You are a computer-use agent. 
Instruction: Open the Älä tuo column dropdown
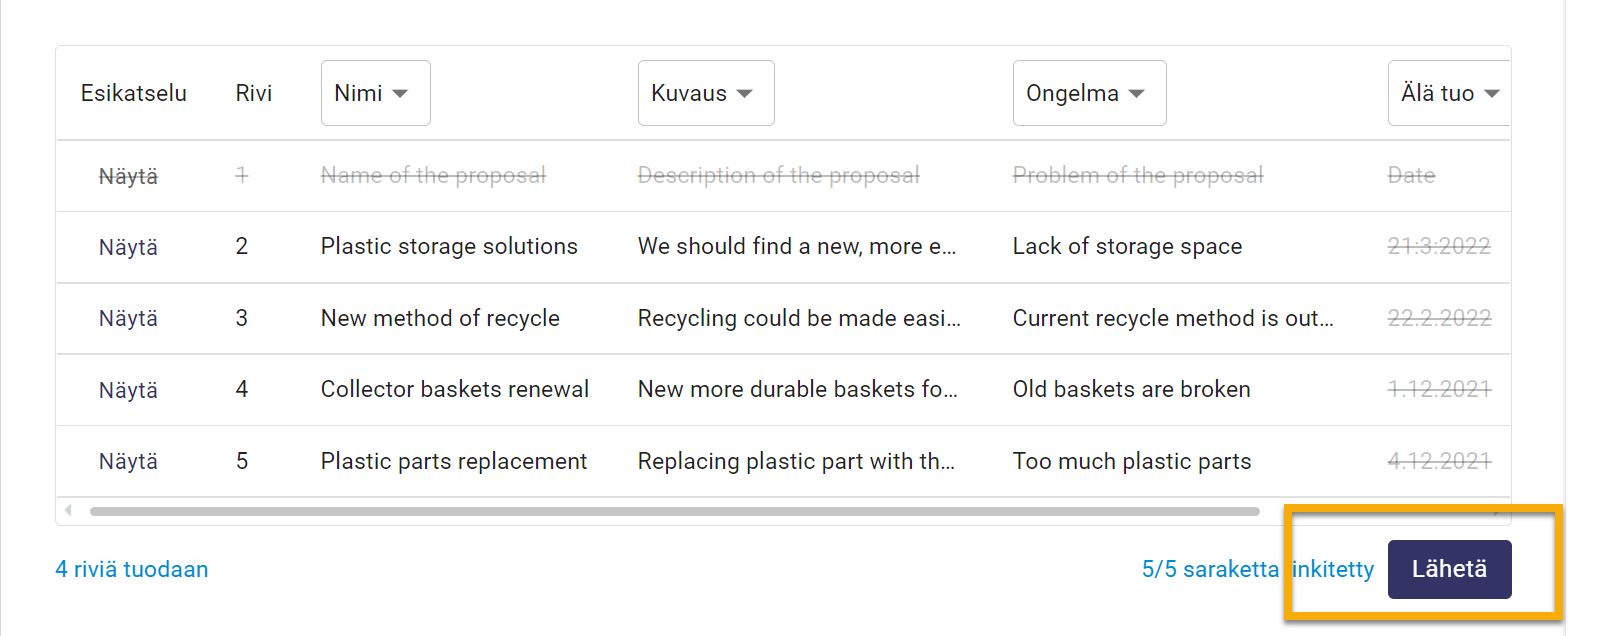[x=1448, y=93]
